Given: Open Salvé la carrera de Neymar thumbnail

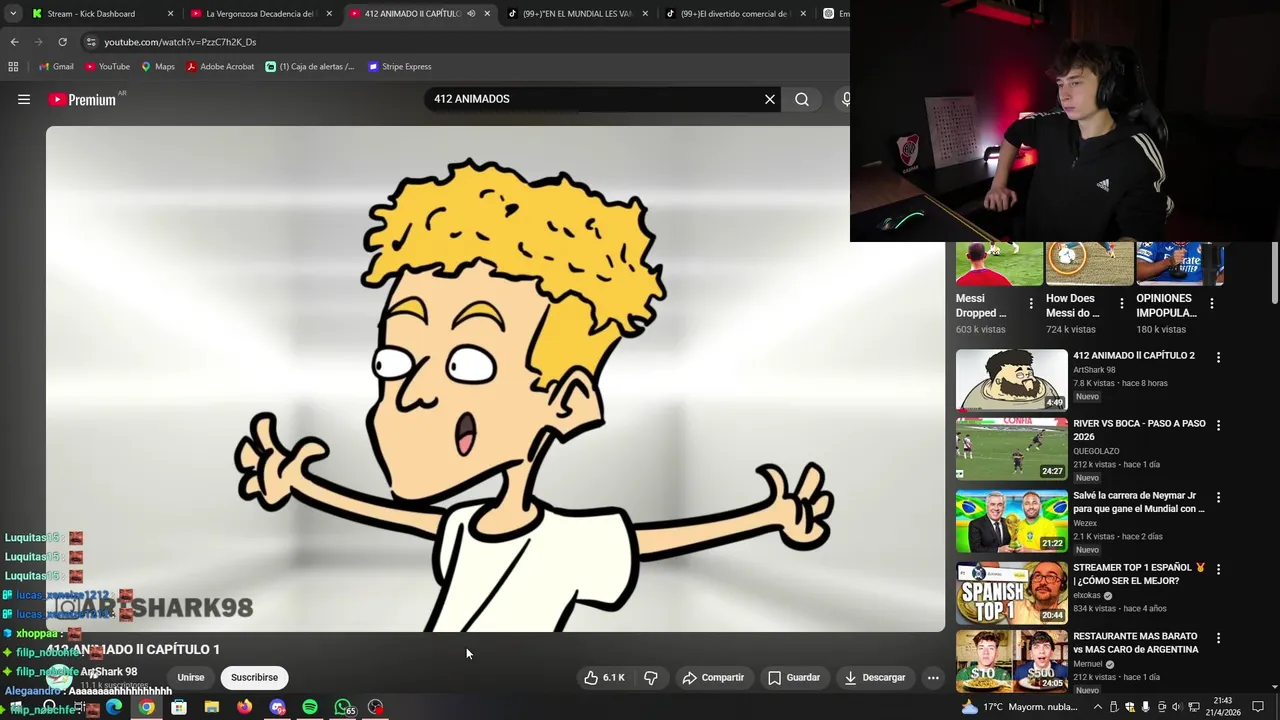Looking at the screenshot, I should point(1011,521).
